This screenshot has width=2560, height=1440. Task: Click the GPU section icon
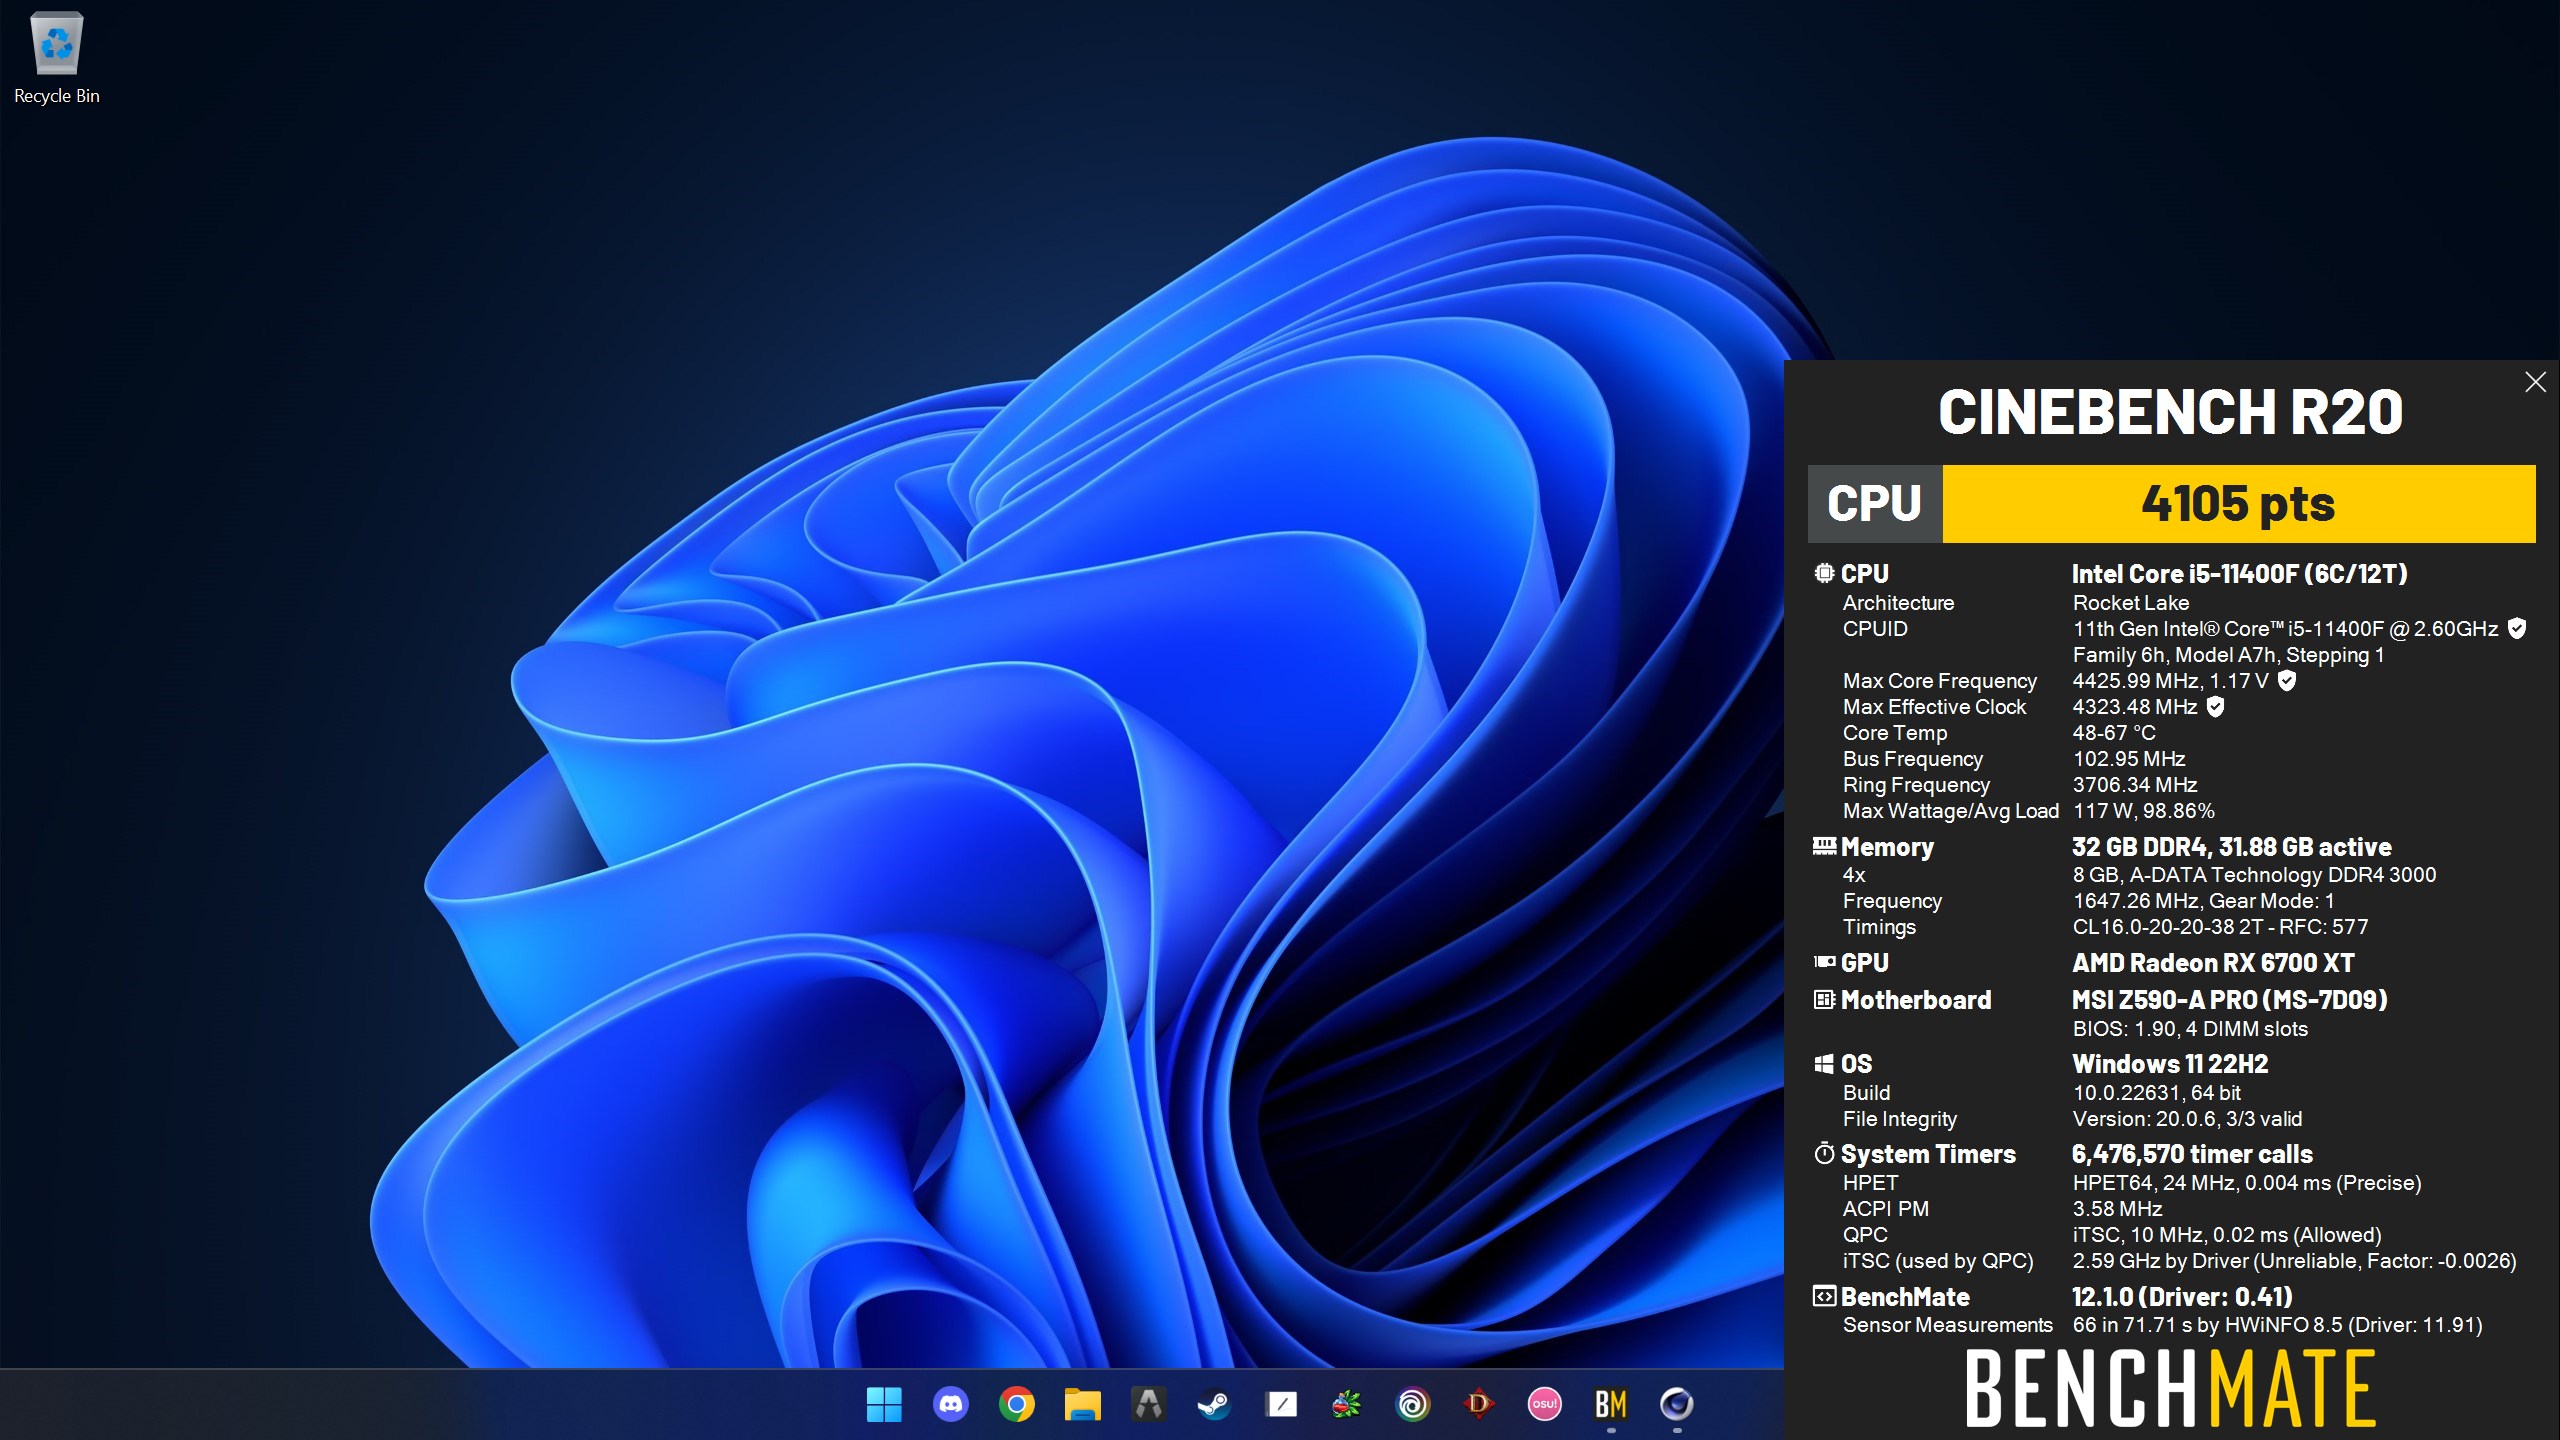[1824, 962]
